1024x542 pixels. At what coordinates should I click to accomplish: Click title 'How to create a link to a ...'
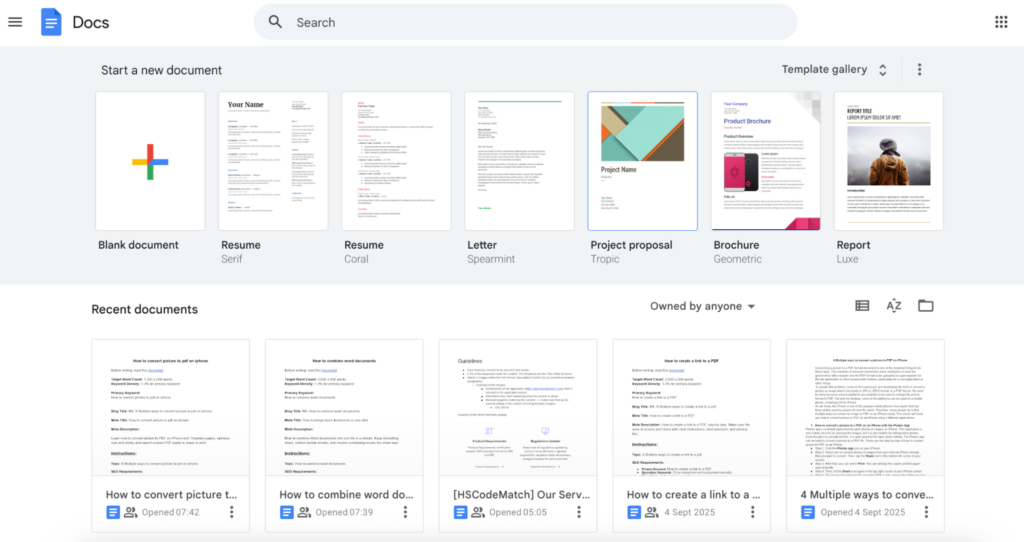click(x=694, y=495)
